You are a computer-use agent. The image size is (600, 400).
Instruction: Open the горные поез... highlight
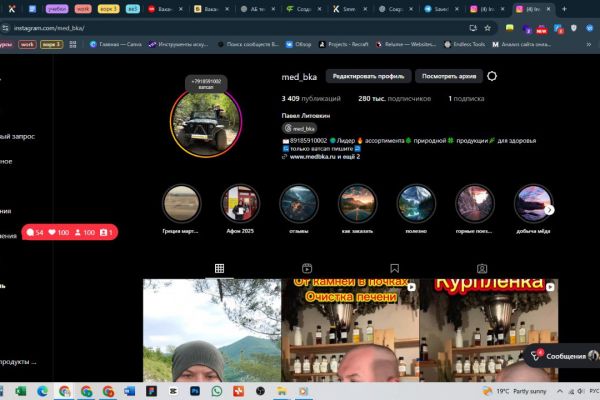[474, 204]
